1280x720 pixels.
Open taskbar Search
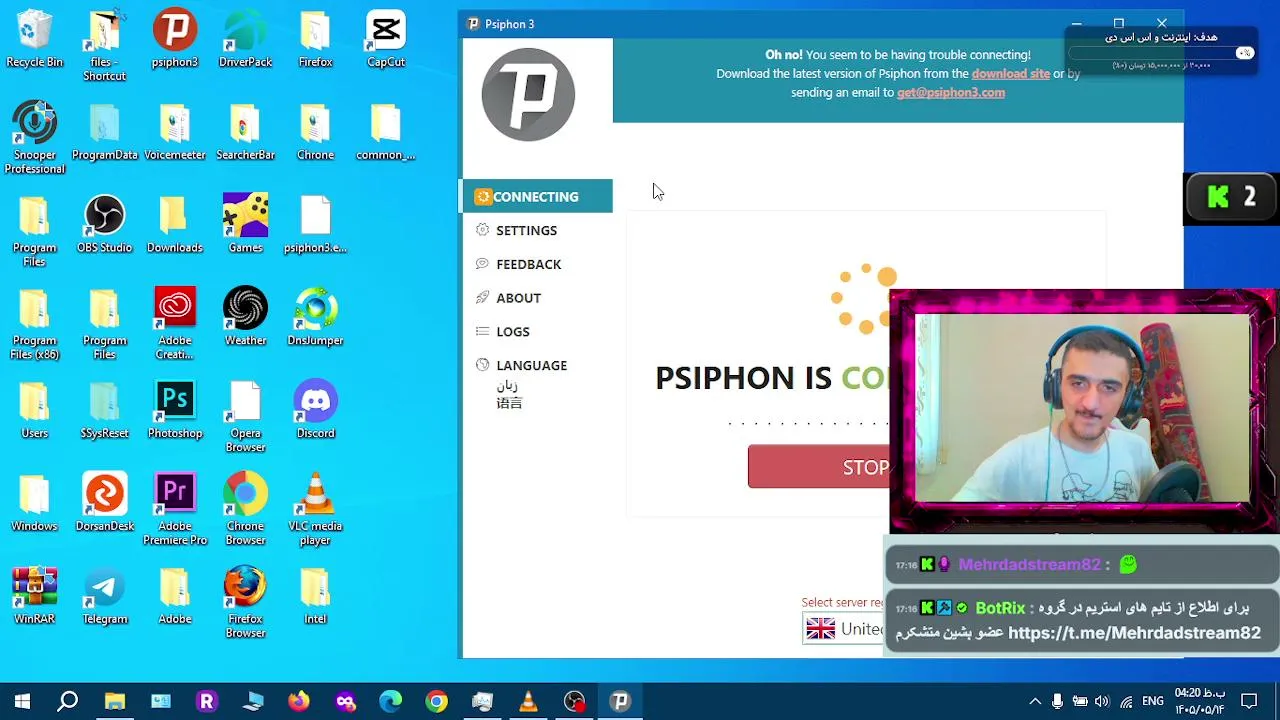[x=68, y=701]
